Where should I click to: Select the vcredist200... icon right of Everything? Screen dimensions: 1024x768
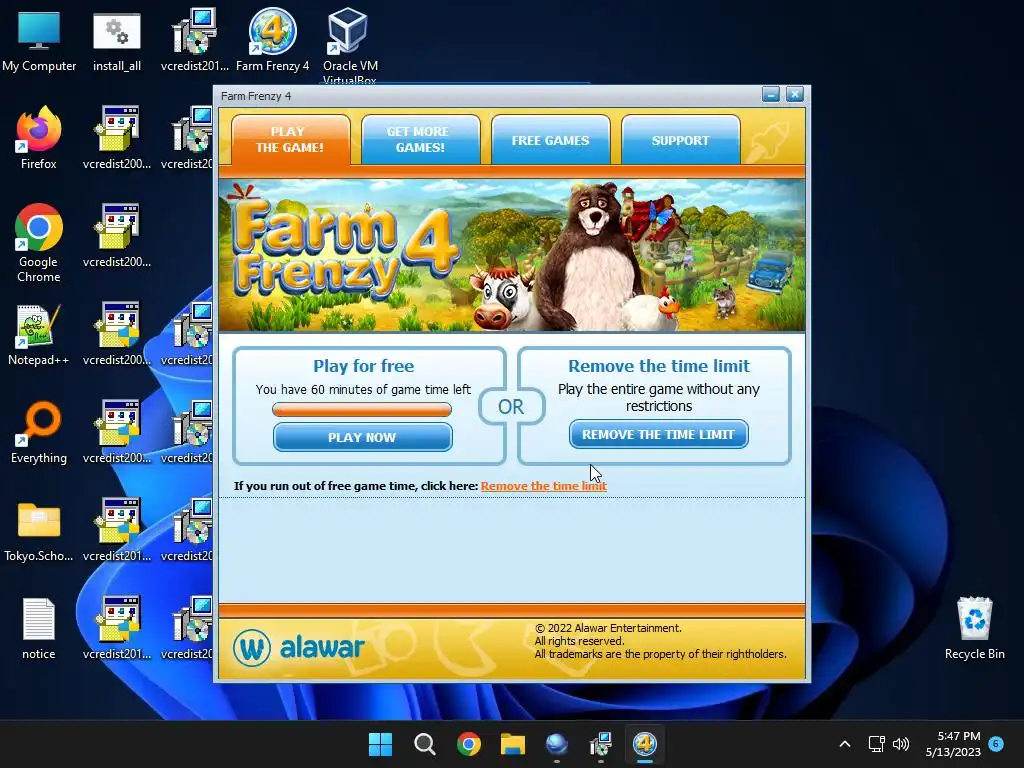(117, 432)
